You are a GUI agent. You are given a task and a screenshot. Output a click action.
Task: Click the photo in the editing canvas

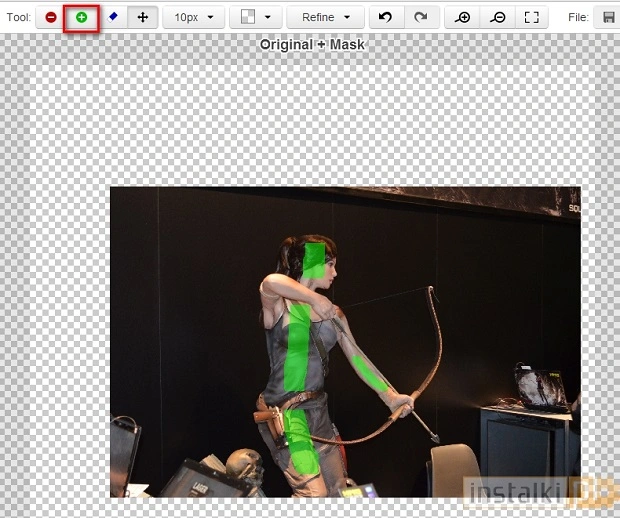pyautogui.click(x=345, y=342)
